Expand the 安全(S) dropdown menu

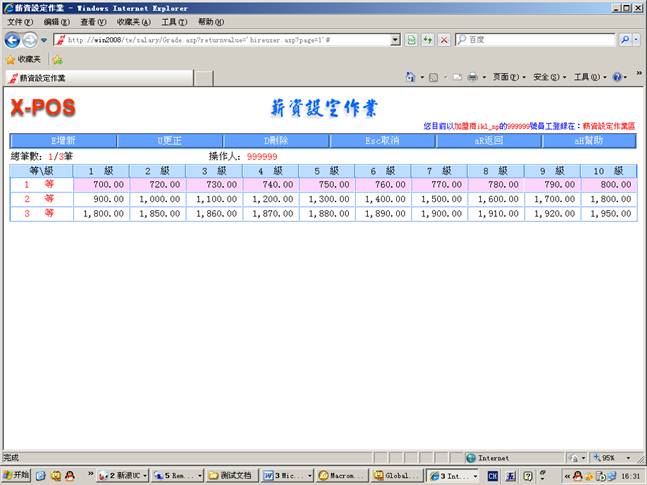pyautogui.click(x=549, y=77)
